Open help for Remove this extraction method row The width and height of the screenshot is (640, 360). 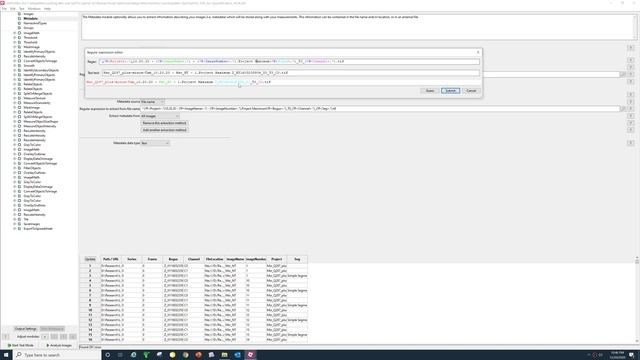pos(631,123)
